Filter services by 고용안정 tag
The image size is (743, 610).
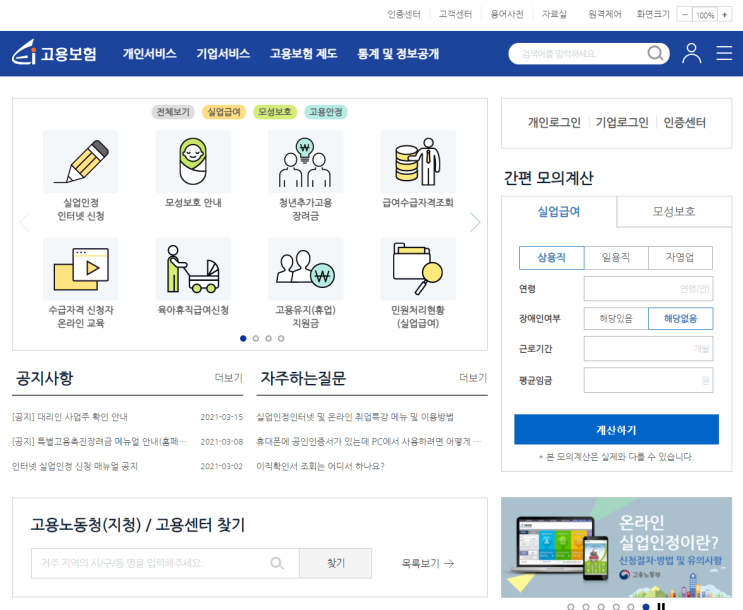(326, 112)
